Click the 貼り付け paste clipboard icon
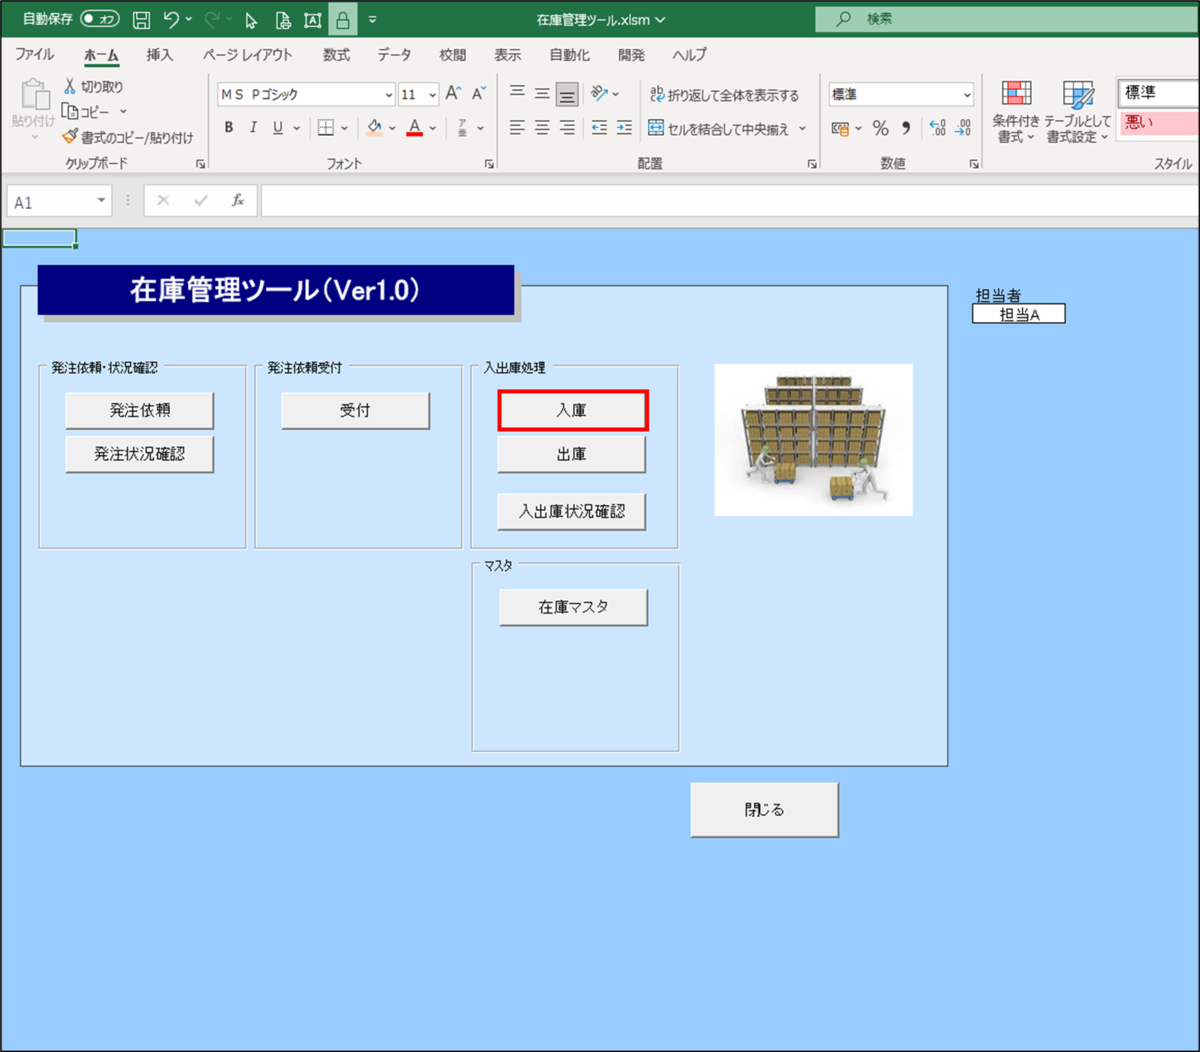 pos(34,95)
